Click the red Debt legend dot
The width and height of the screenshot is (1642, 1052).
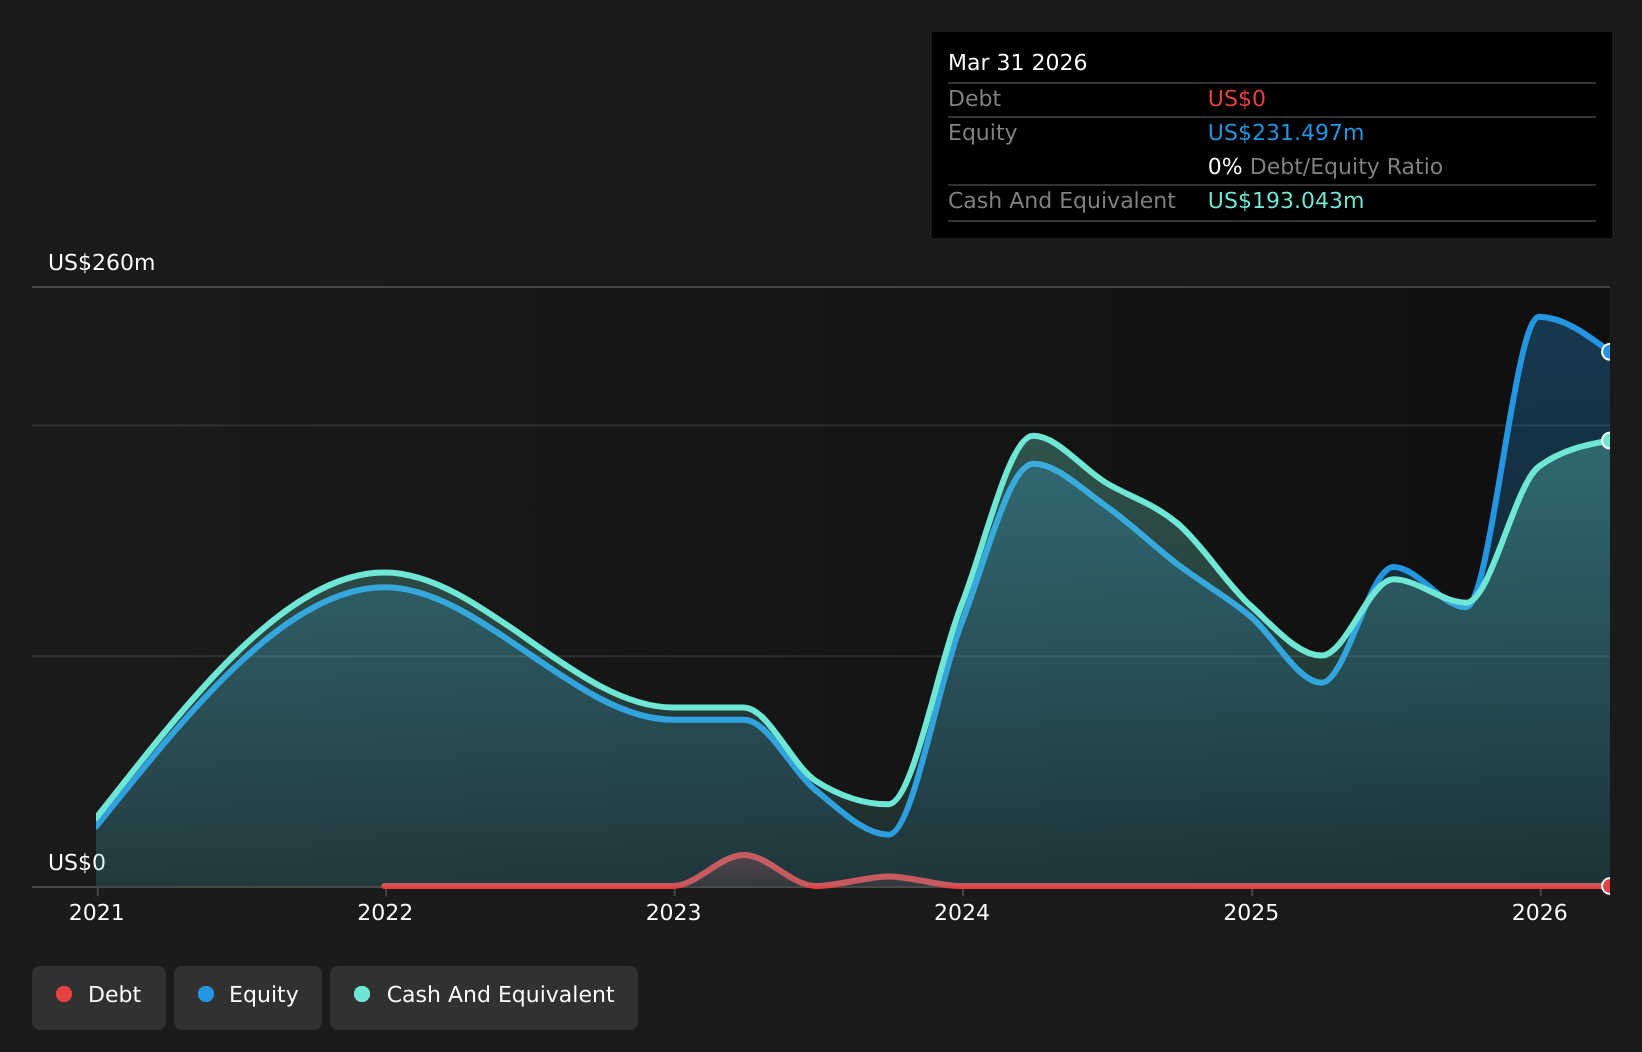click(x=64, y=994)
